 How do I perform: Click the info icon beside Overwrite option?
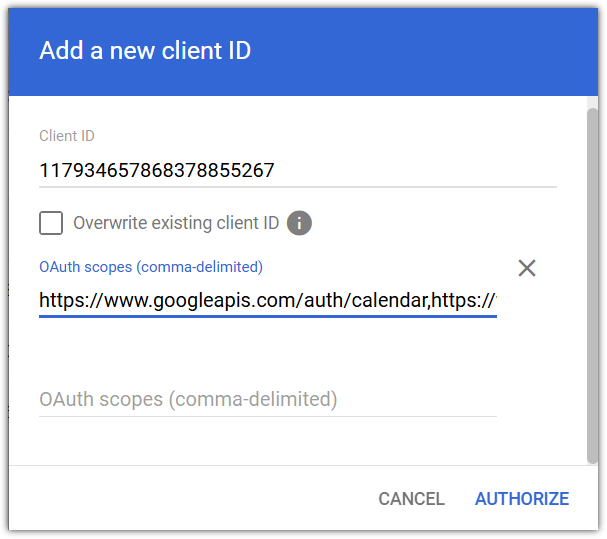point(299,223)
